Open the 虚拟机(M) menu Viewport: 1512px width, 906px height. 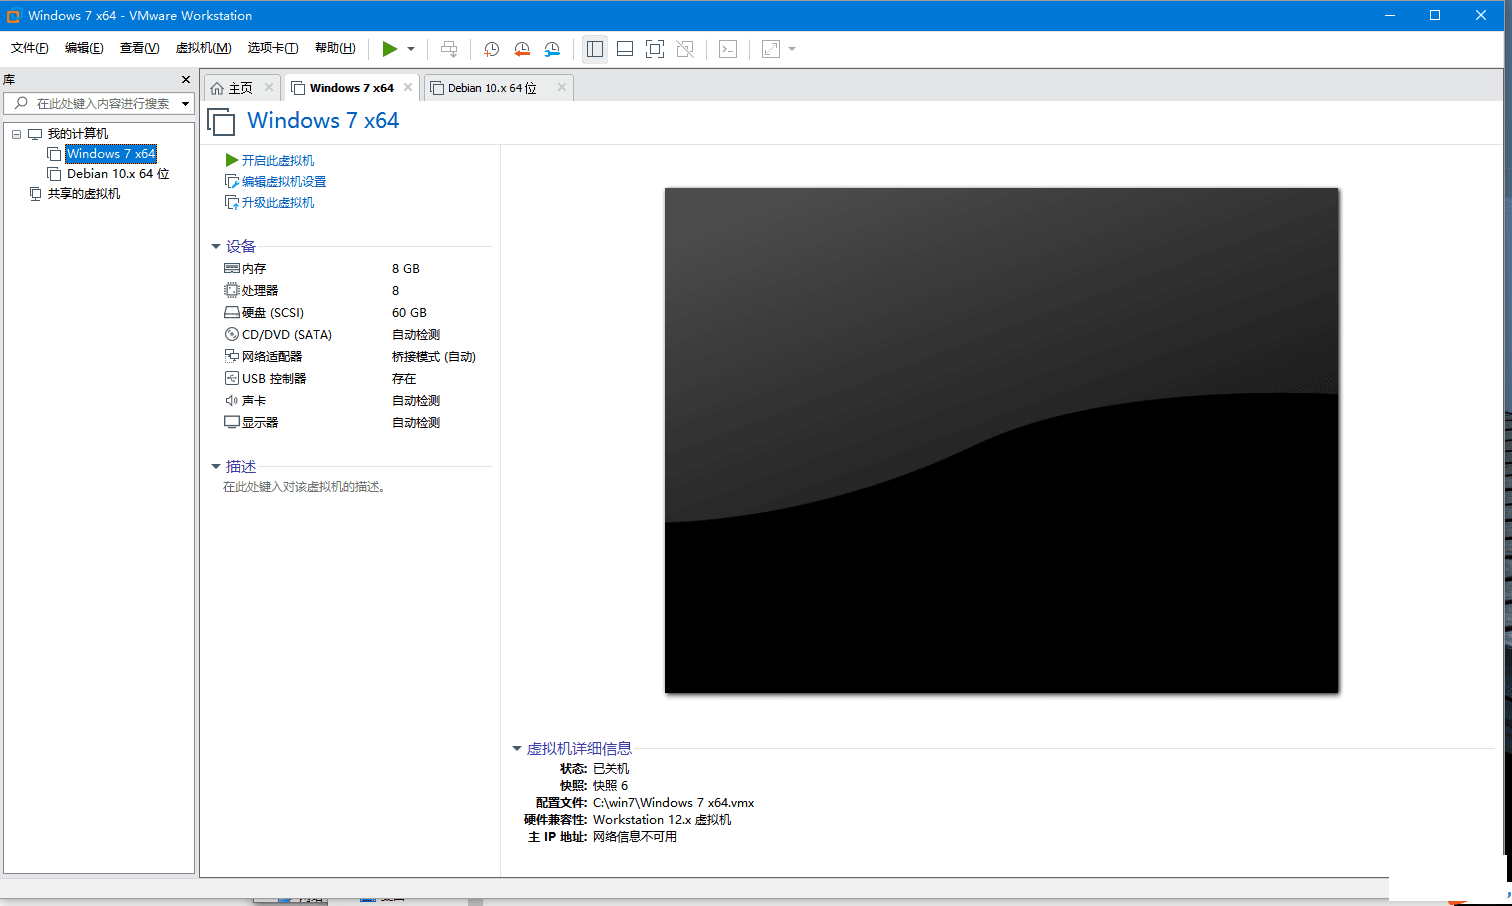point(203,48)
